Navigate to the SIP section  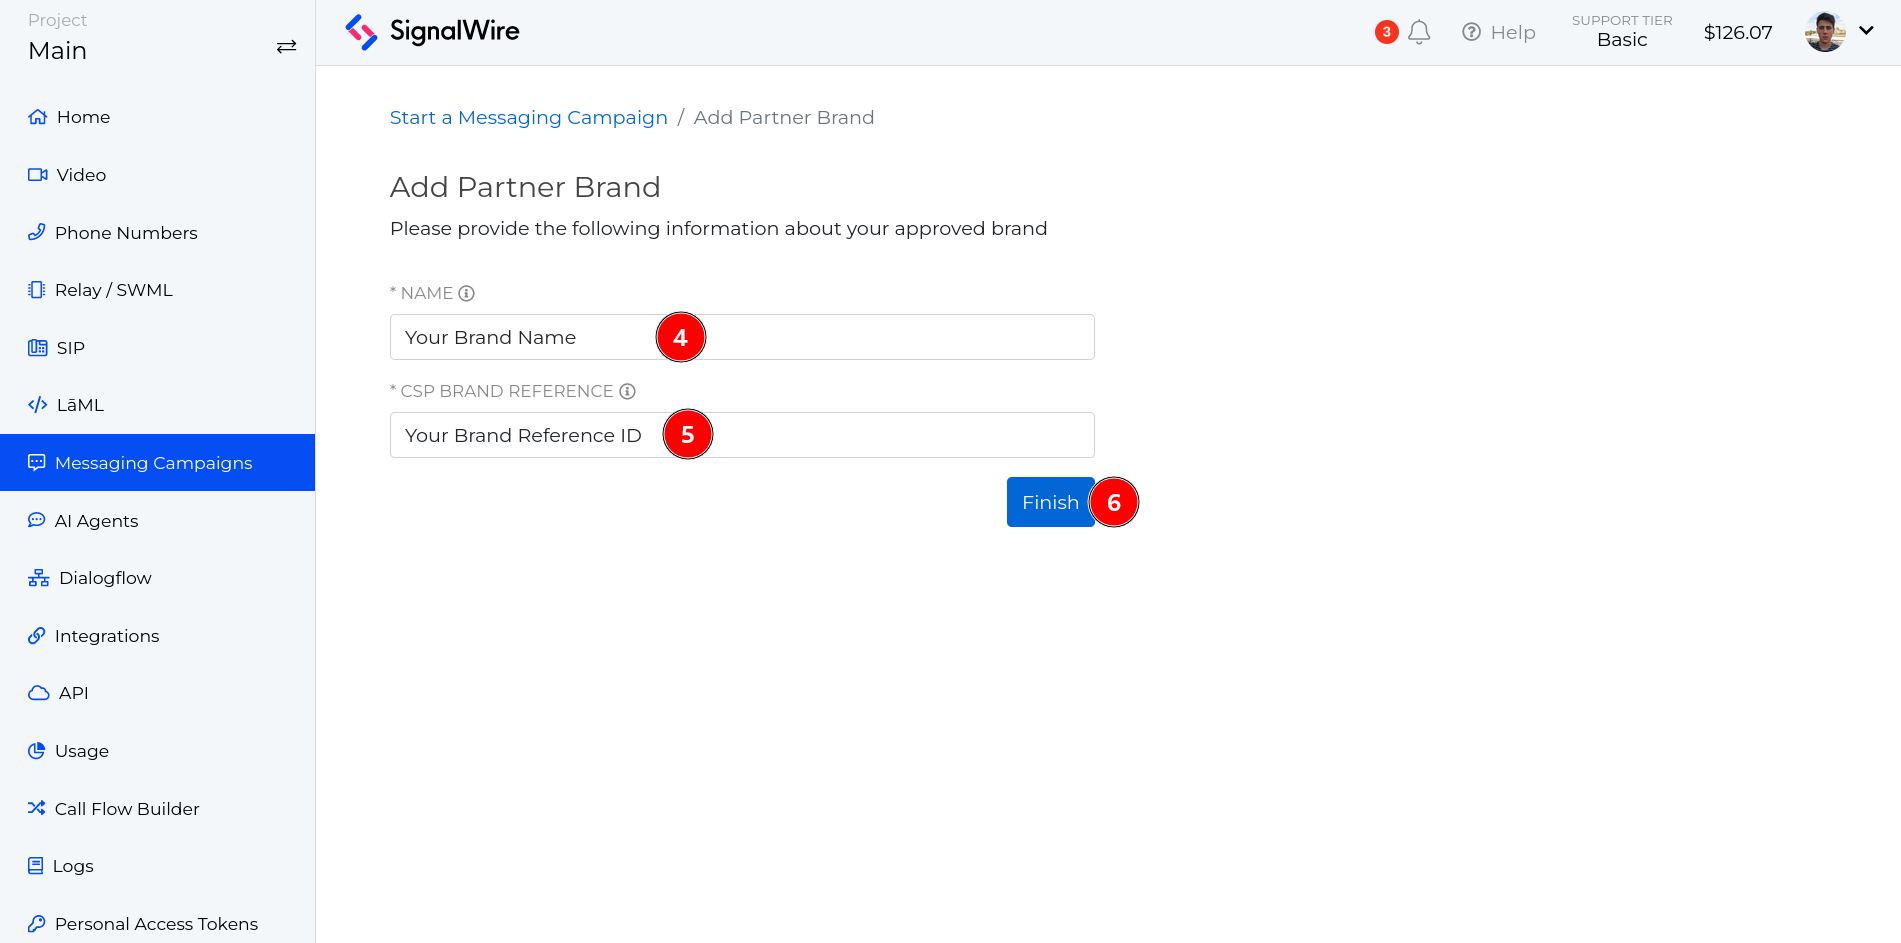click(69, 347)
